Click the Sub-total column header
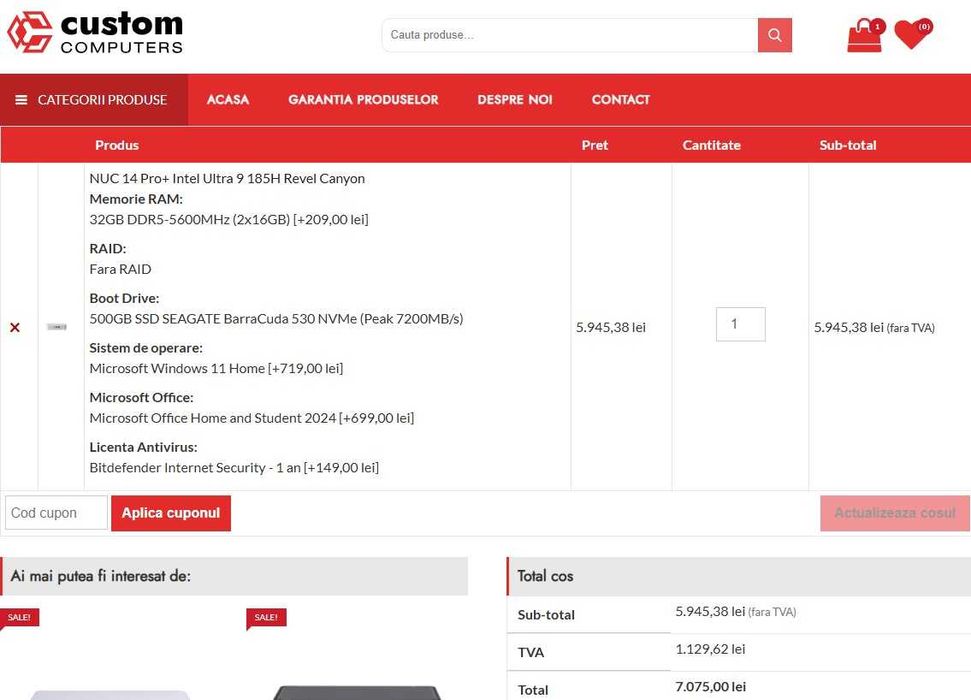 pos(848,146)
